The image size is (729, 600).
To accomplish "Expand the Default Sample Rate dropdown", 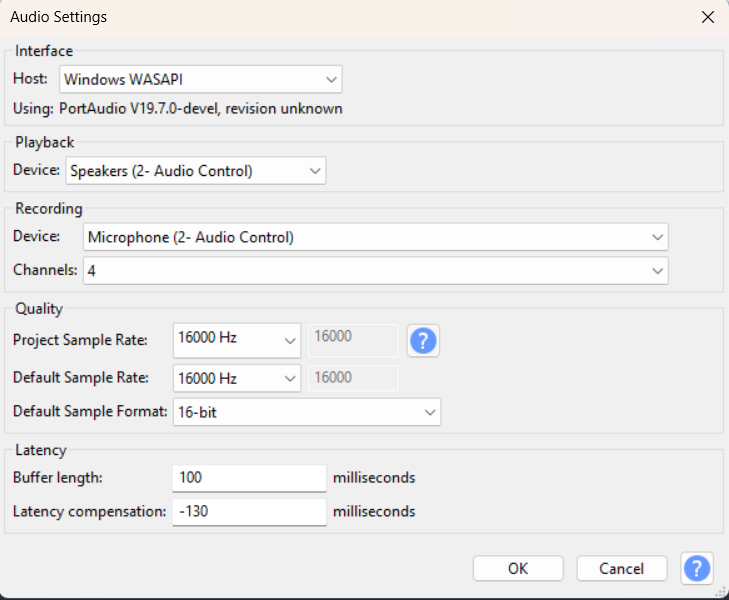I will pyautogui.click(x=237, y=378).
